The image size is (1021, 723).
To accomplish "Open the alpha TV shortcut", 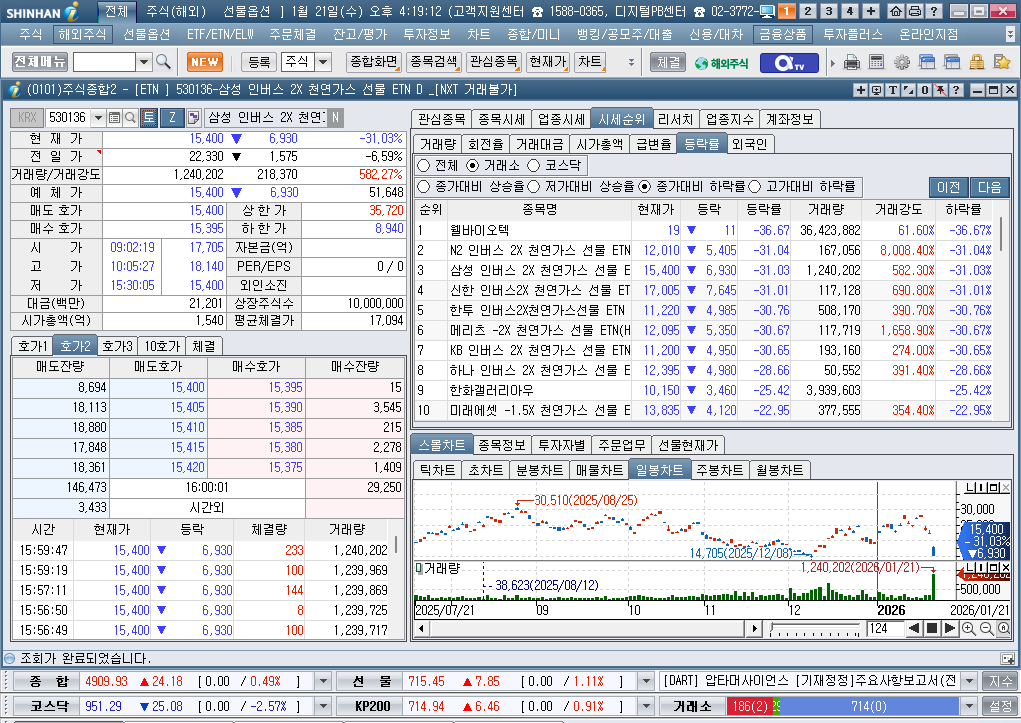I will point(789,63).
